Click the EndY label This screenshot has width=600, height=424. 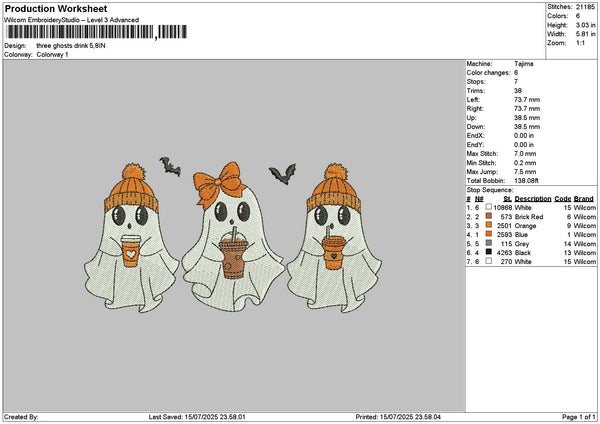(x=475, y=145)
